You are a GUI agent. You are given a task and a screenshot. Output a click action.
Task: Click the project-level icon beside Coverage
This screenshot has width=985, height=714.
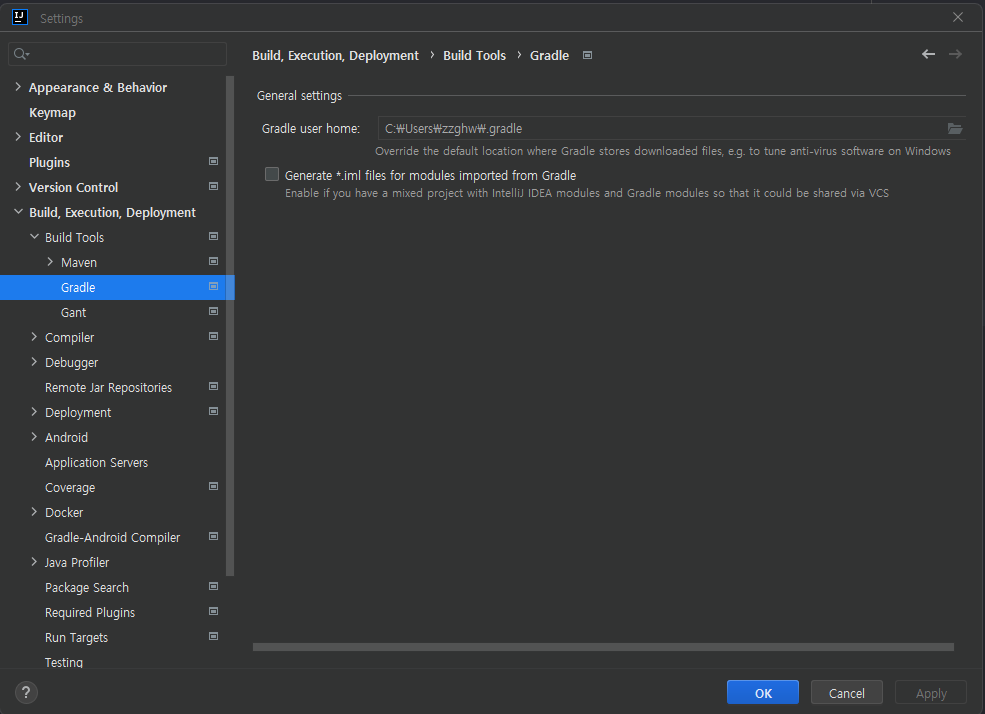point(213,487)
